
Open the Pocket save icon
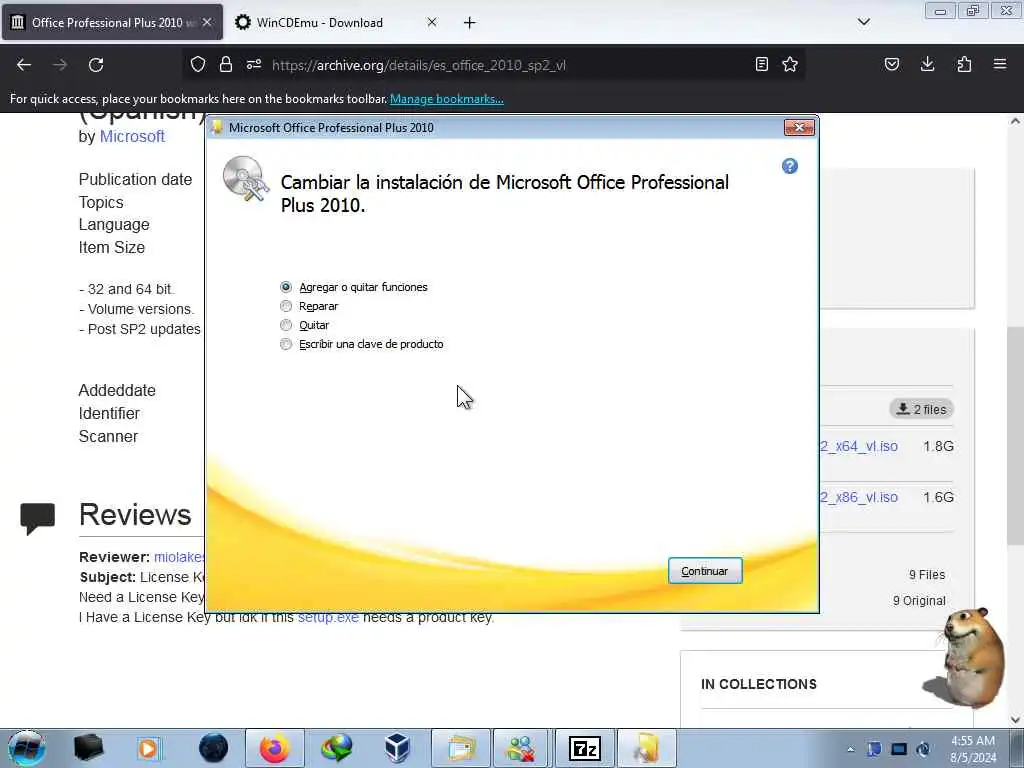tap(892, 64)
